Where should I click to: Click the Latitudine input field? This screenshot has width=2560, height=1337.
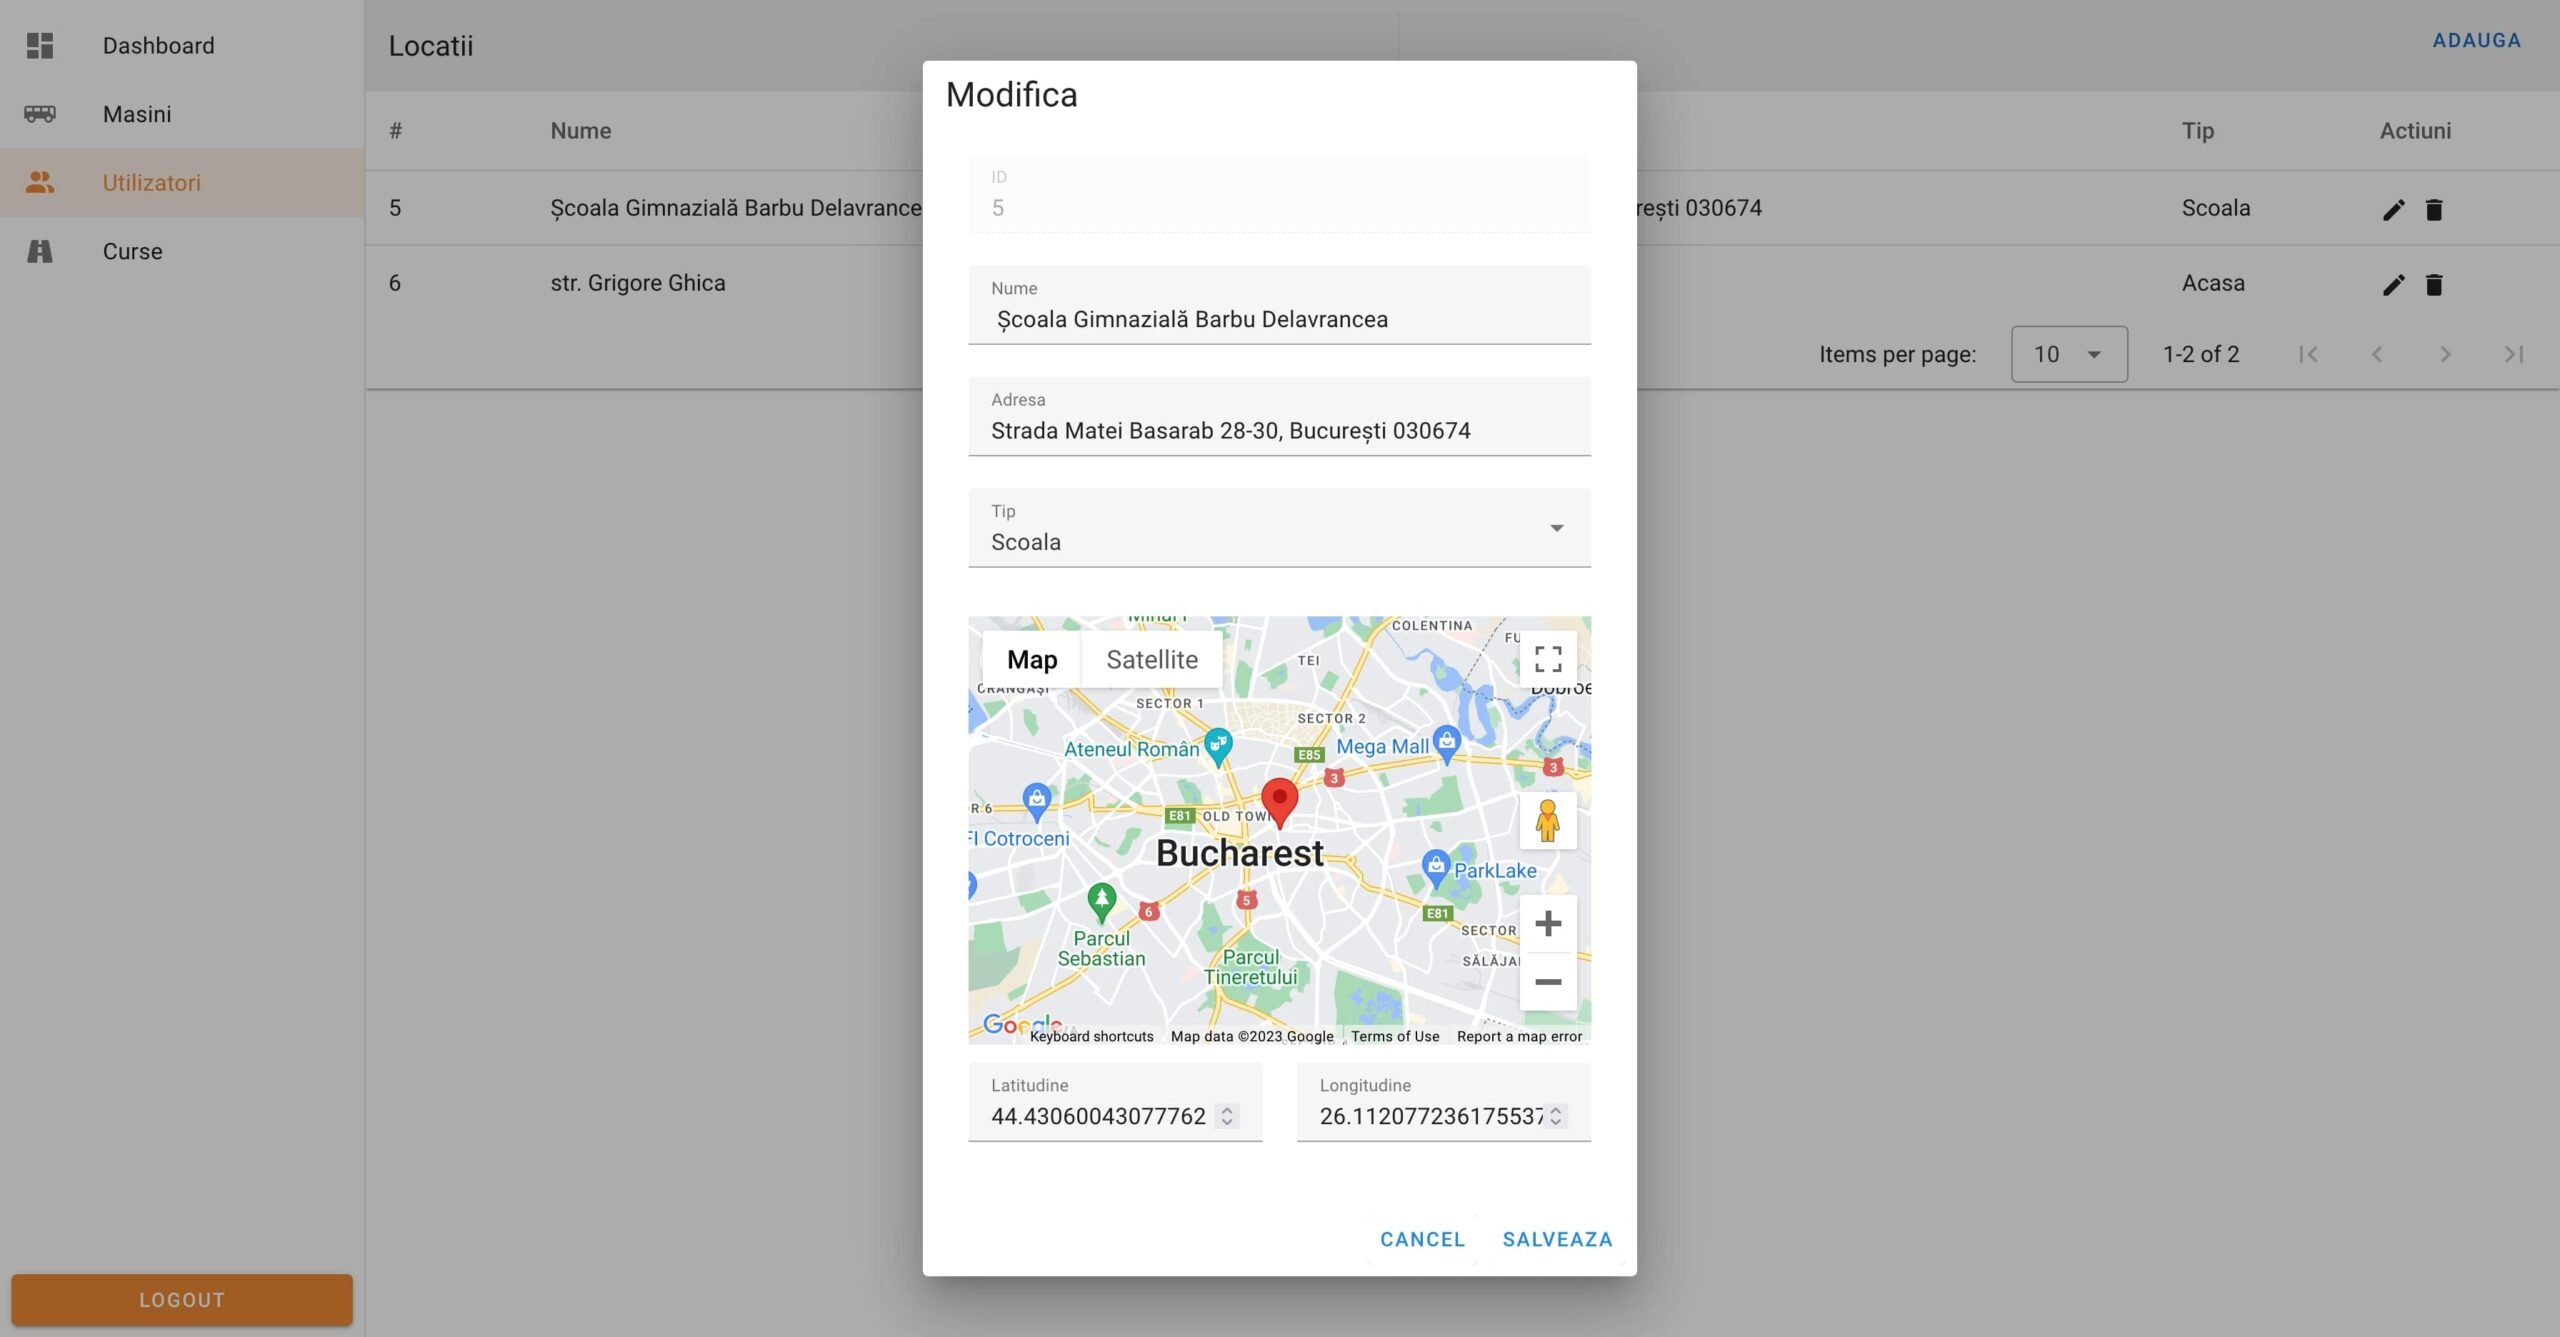(1115, 1102)
